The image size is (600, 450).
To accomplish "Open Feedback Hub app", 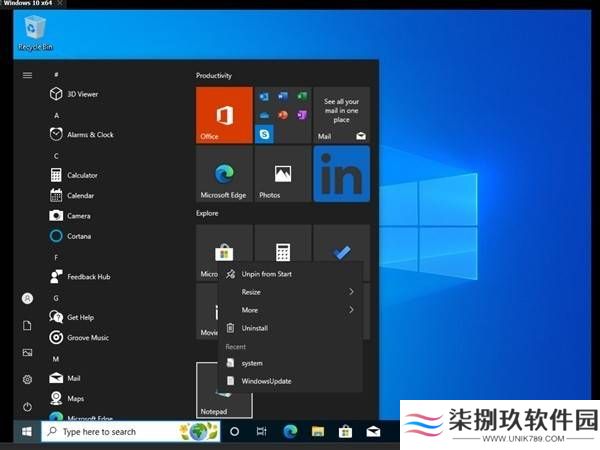I will [x=80, y=276].
